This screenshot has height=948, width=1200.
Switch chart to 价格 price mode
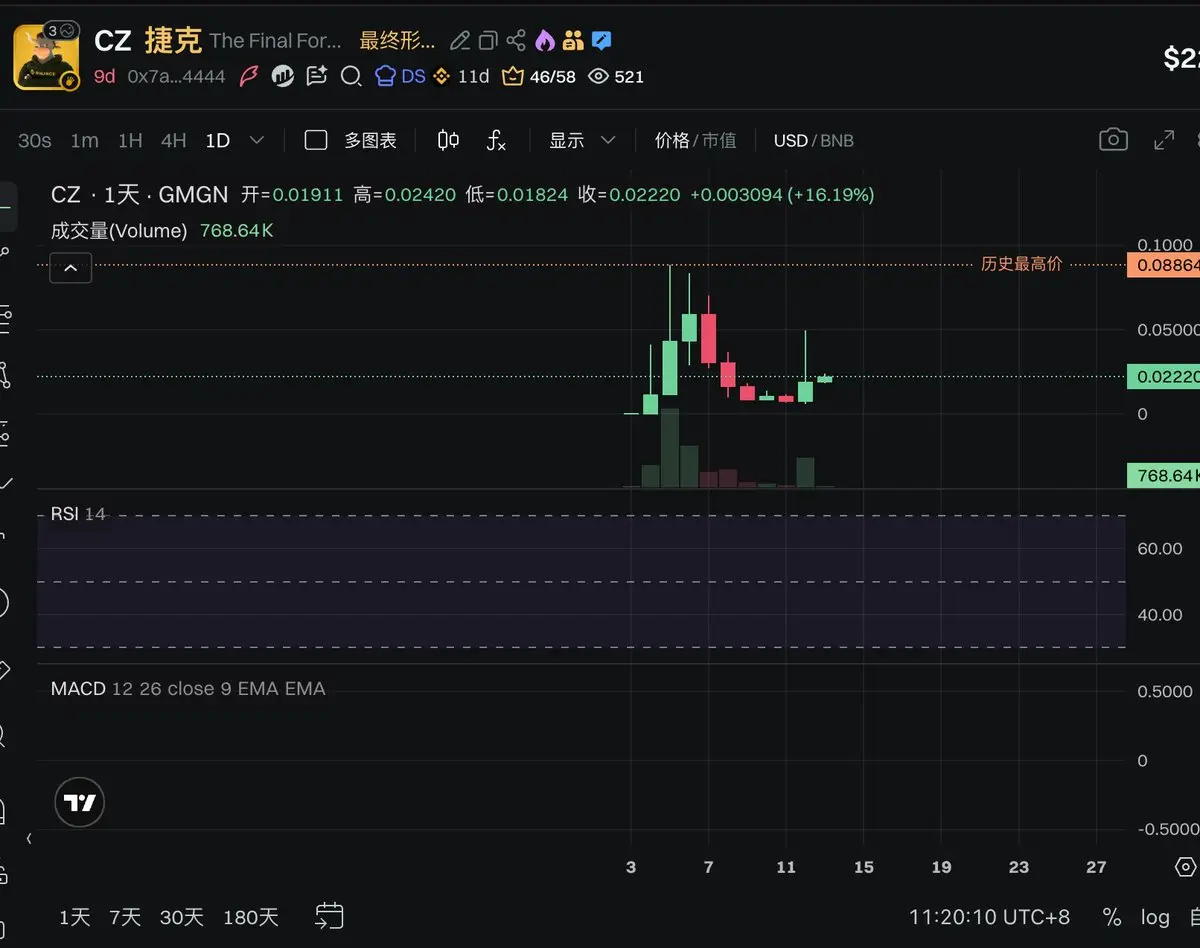coord(672,141)
